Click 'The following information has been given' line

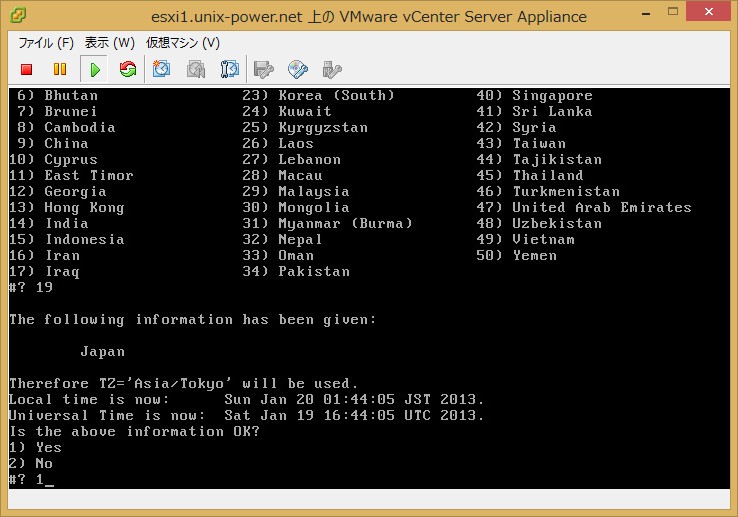pos(193,319)
